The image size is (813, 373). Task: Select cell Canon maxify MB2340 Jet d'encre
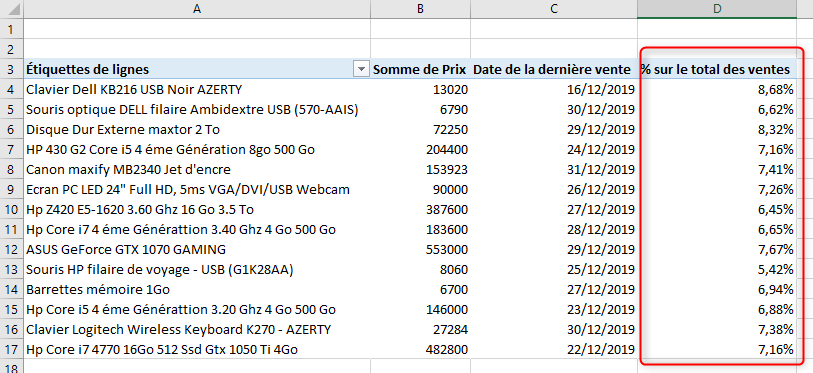(197, 170)
